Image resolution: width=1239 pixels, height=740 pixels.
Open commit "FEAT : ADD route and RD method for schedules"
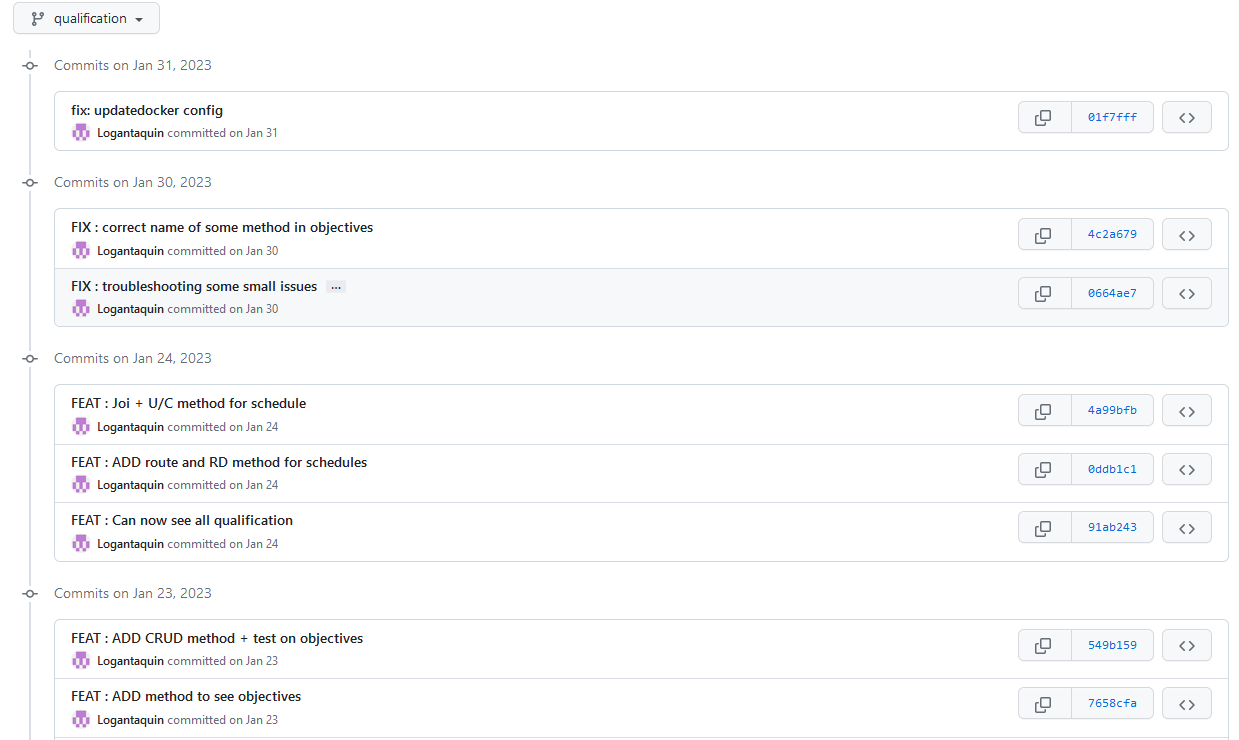coord(219,462)
